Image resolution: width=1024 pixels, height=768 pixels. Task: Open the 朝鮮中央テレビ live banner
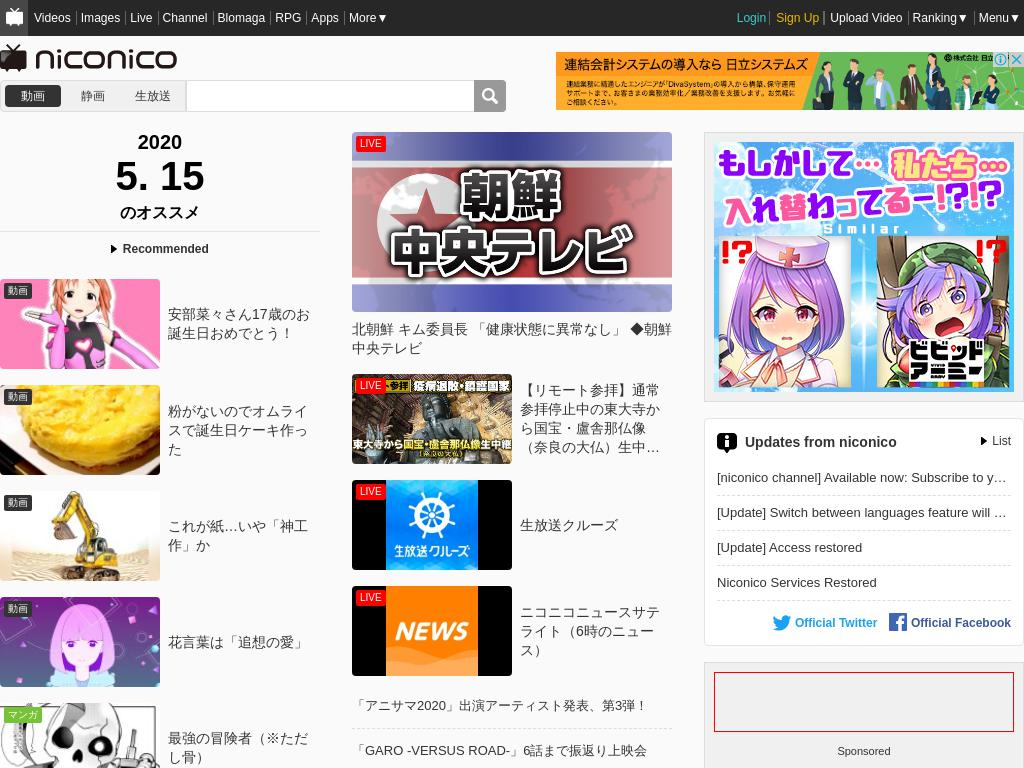point(512,222)
